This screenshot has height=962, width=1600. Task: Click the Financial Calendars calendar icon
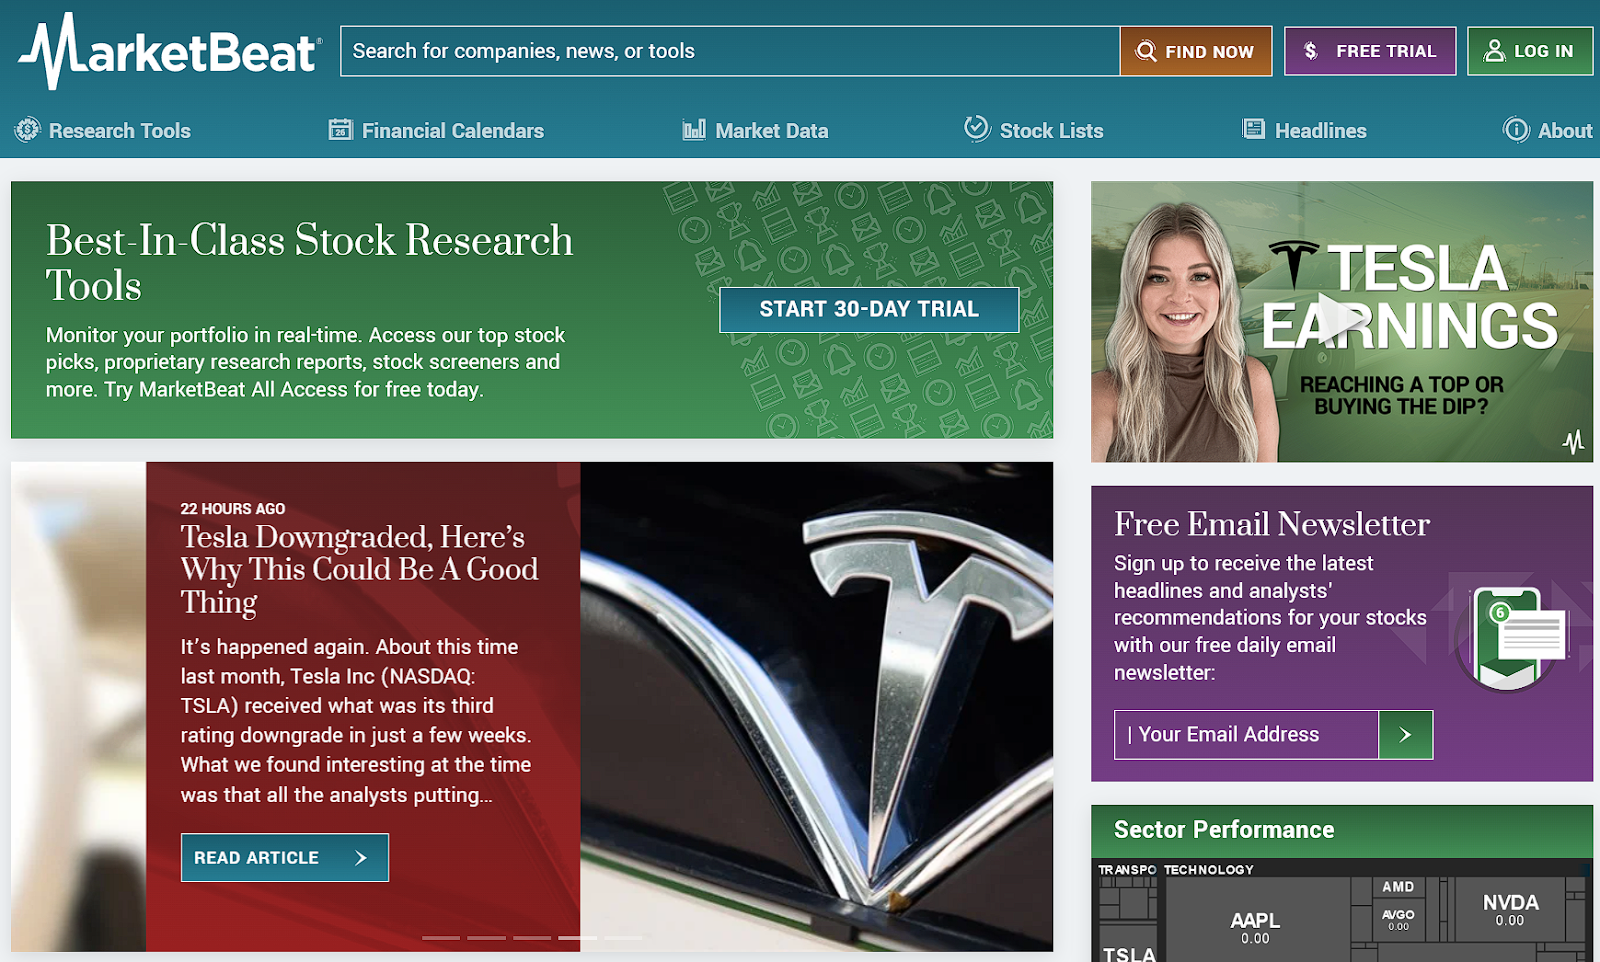click(341, 130)
